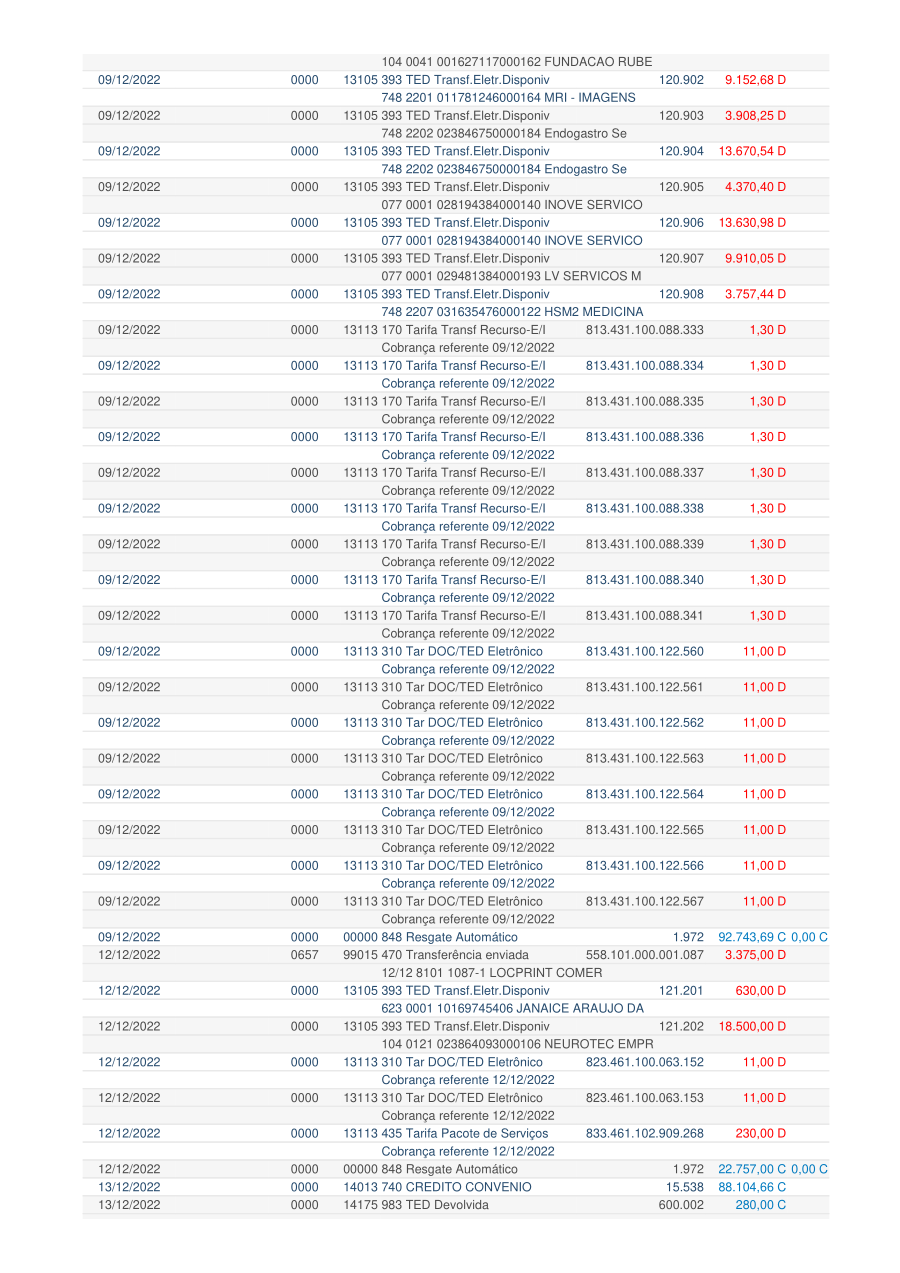Click the 13.630,98 D debit amount
This screenshot has width=900, height=1273.
click(x=752, y=223)
